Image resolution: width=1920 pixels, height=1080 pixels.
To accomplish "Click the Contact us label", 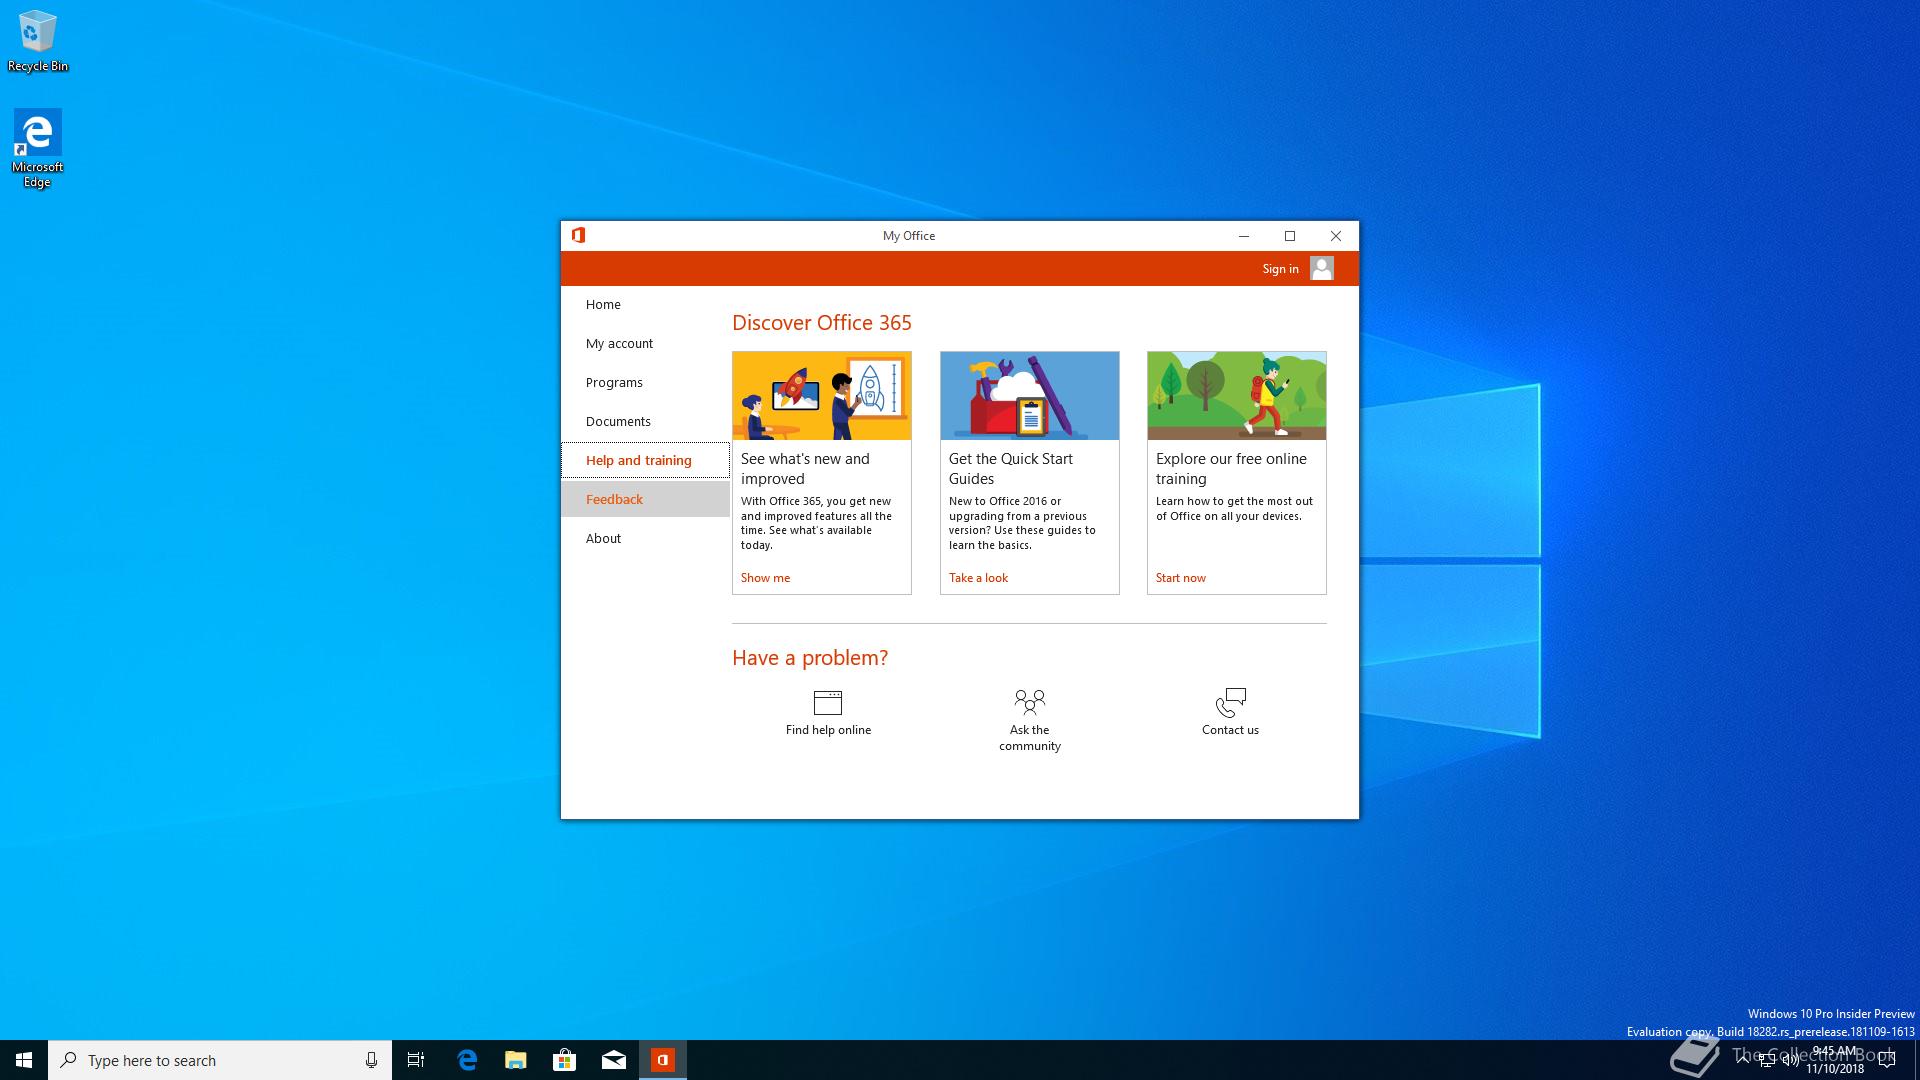I will click(1230, 730).
